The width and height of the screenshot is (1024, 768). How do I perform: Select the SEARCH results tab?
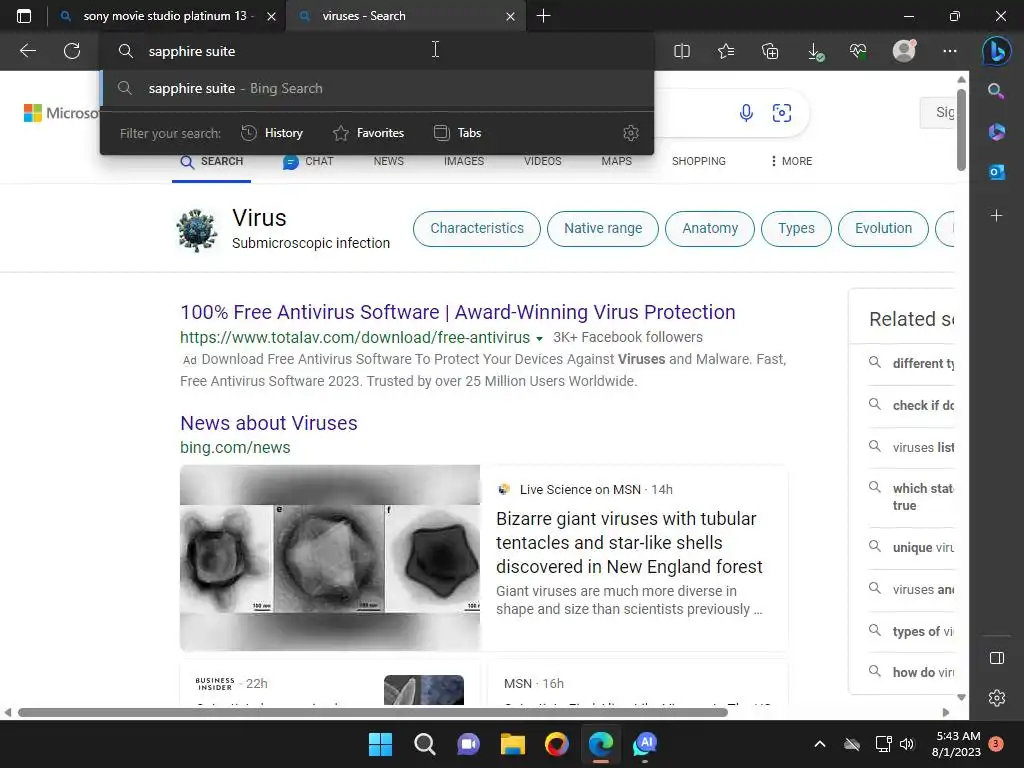(212, 161)
